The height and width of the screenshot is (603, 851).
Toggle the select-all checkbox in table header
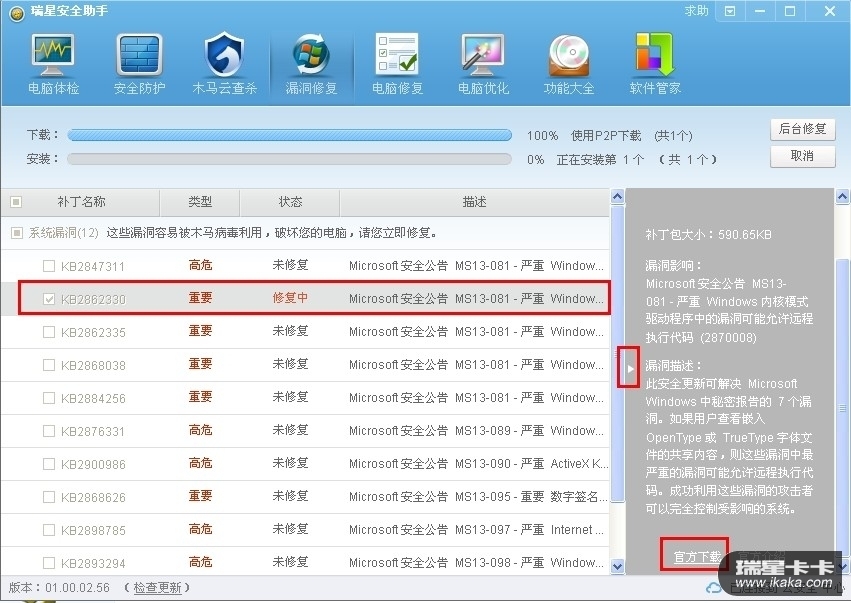point(16,202)
